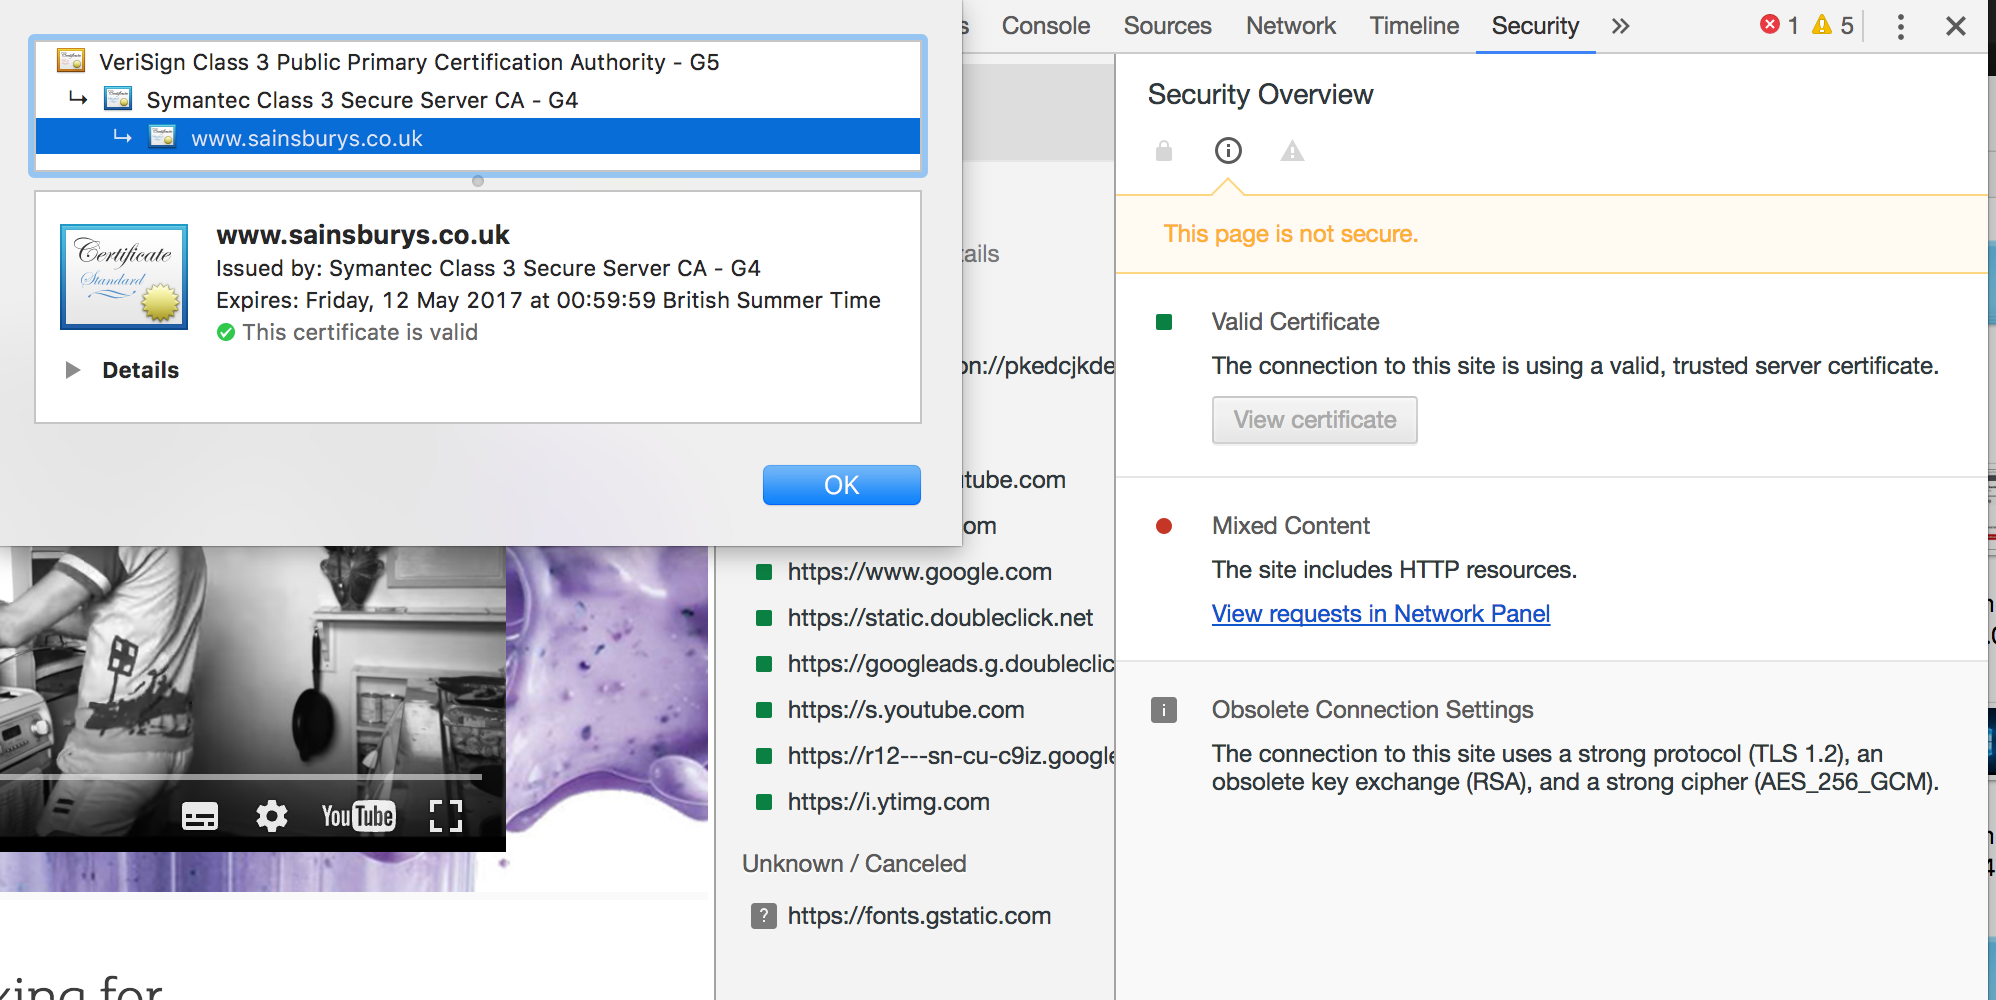Click the Unknown / Canceled section header
Viewport: 1996px width, 1000px height.
854,864
